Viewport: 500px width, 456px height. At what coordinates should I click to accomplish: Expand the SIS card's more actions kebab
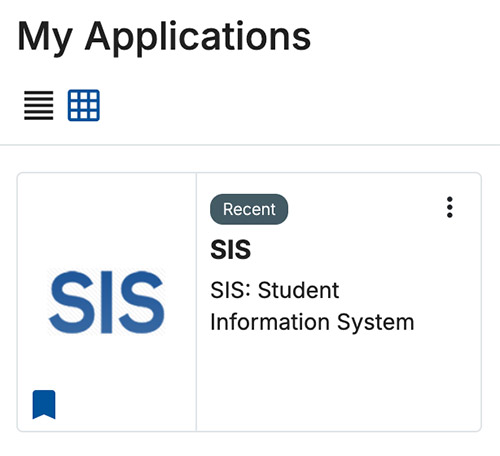pyautogui.click(x=450, y=207)
